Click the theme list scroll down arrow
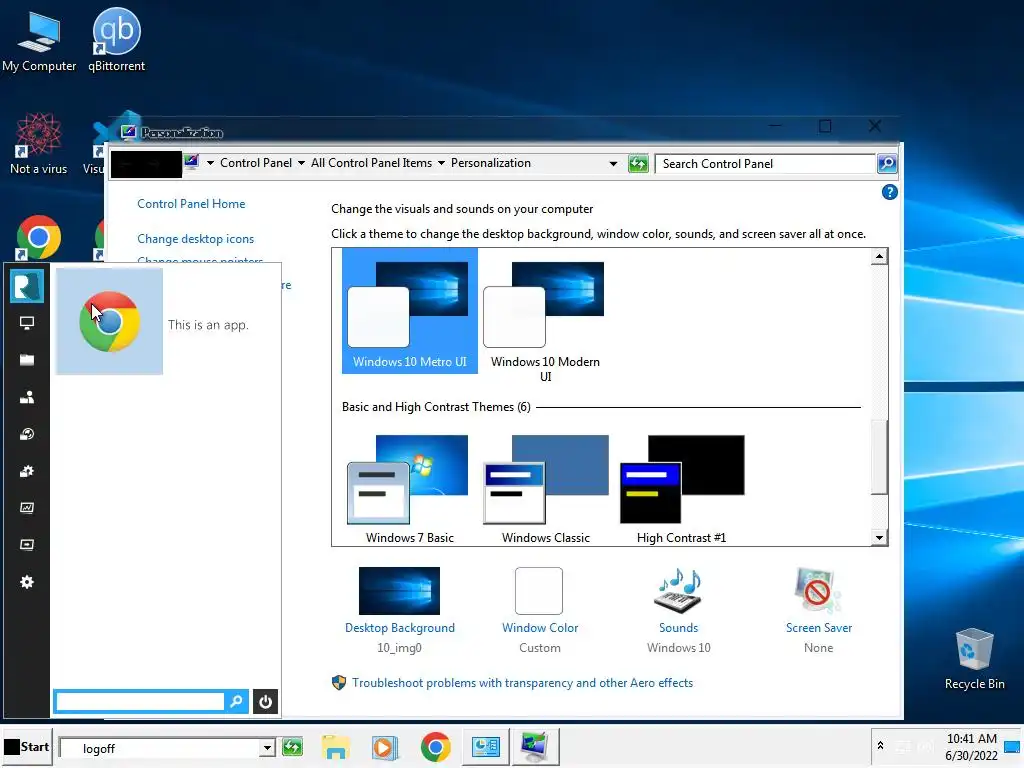The height and width of the screenshot is (768, 1024). click(x=879, y=537)
